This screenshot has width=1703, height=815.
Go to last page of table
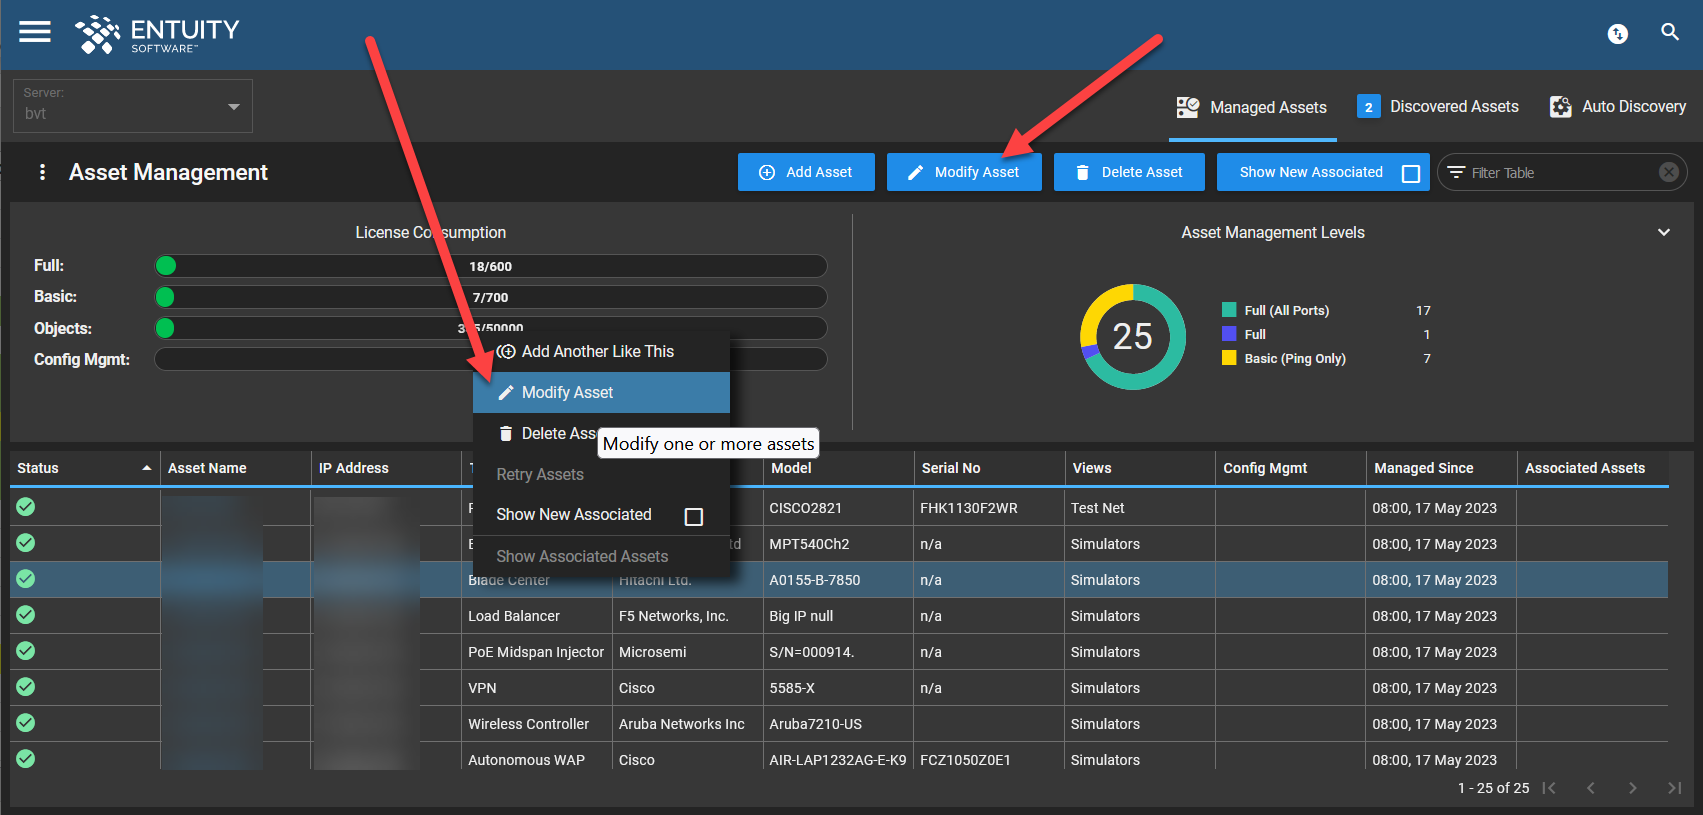pos(1675,788)
